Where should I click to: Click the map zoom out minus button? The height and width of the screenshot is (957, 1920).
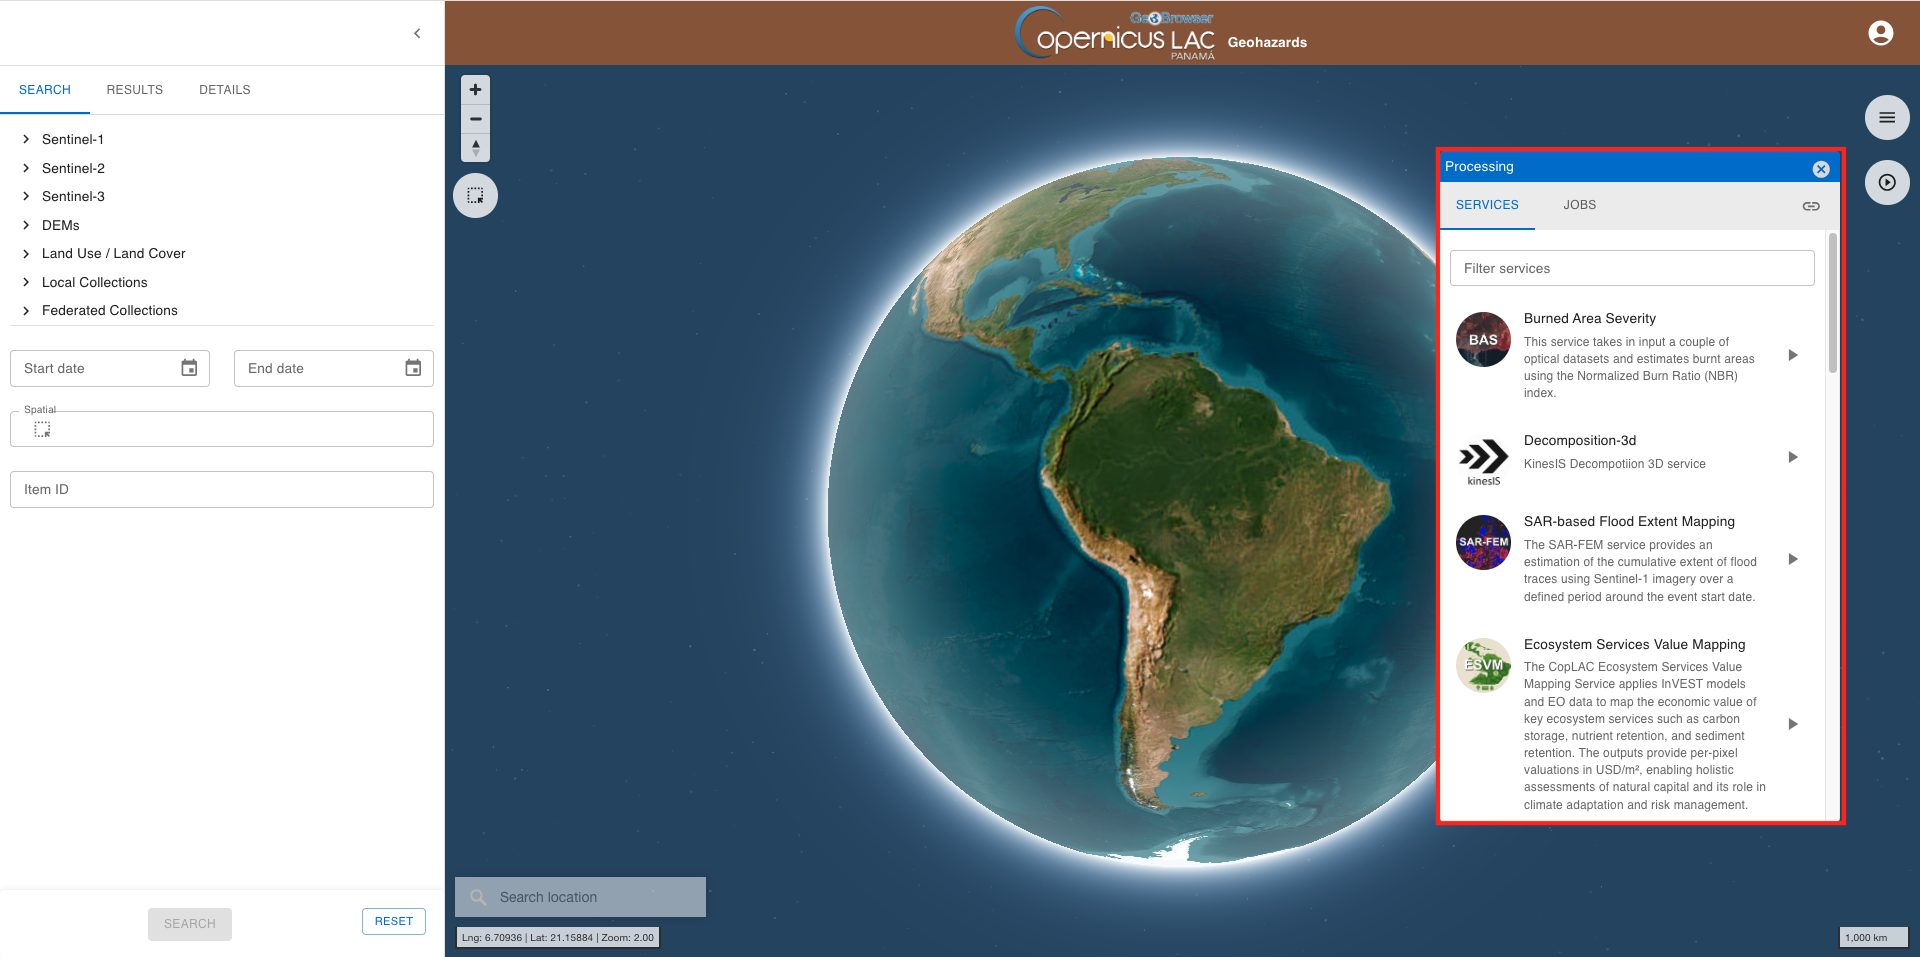point(475,119)
